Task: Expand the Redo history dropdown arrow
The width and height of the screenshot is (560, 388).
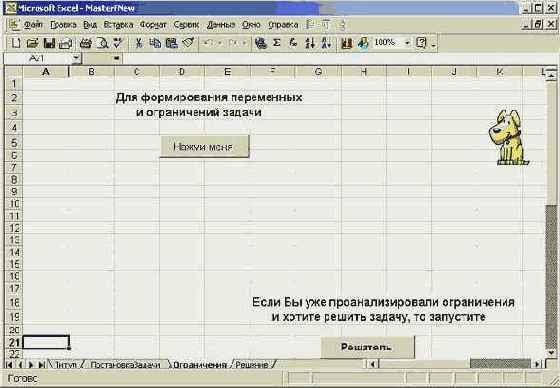Action: [244, 44]
